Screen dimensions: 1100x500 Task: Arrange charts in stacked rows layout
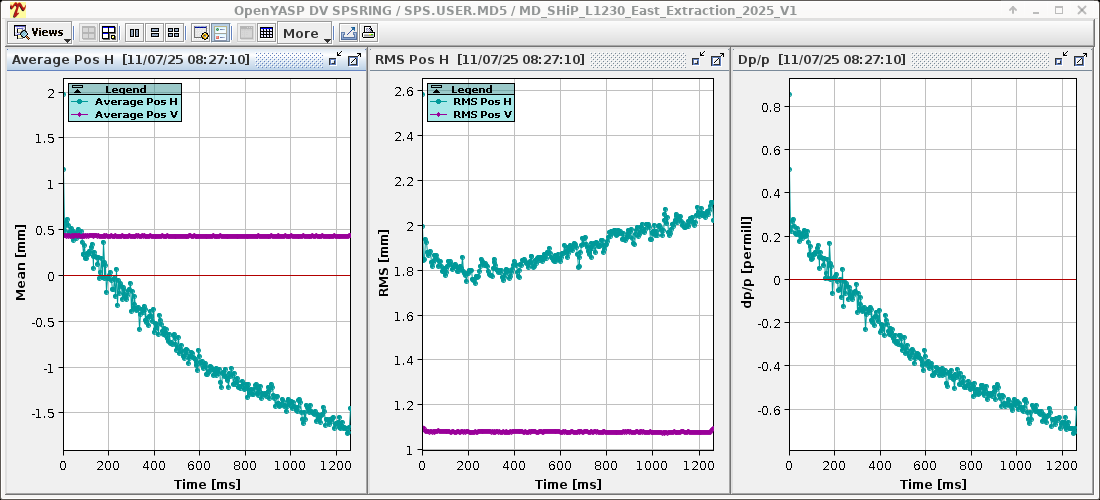pyautogui.click(x=154, y=33)
